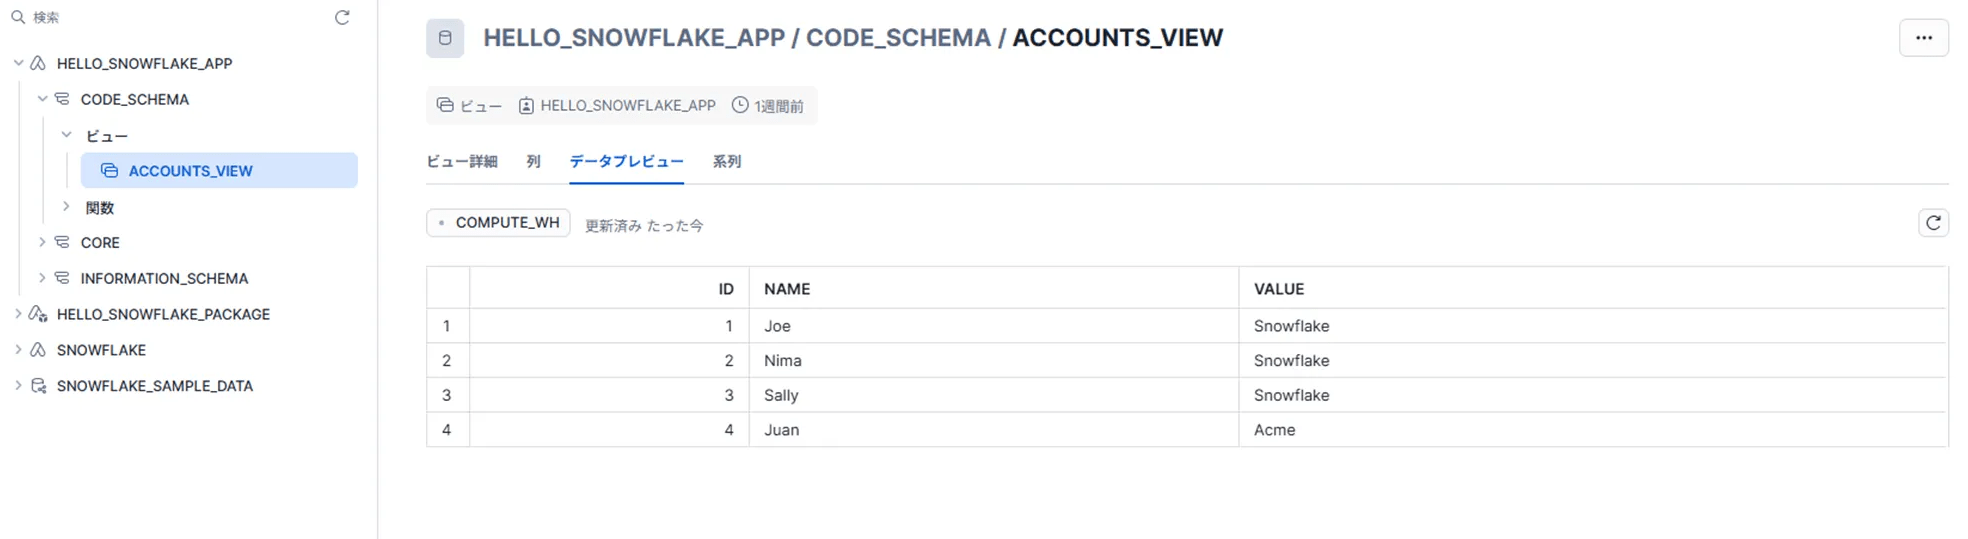Expand the CORE schema node
This screenshot has width=1968, height=539.
tap(42, 242)
